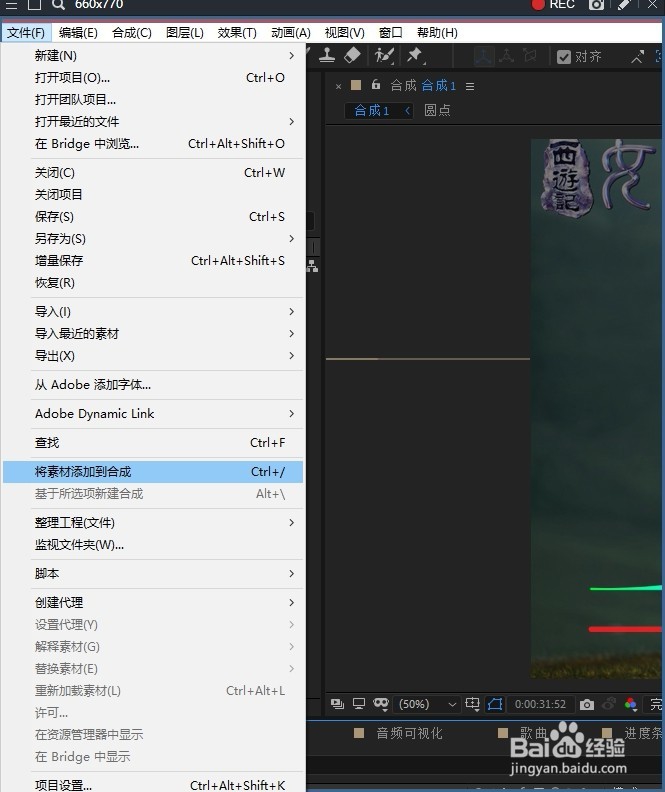Image resolution: width=665 pixels, height=792 pixels.
Task: Select the Clone Stamp tool
Action: click(x=327, y=55)
